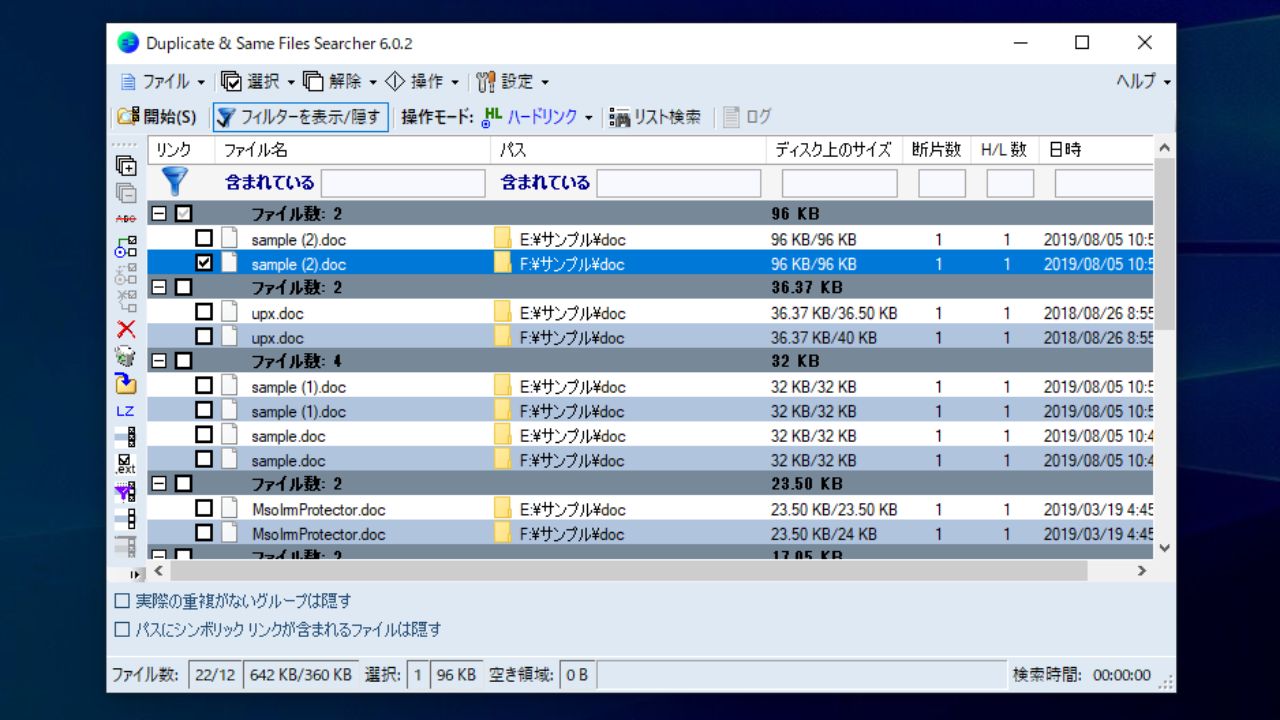This screenshot has width=1280, height=720.
Task: Click the red X delete sidebar icon
Action: click(x=126, y=329)
